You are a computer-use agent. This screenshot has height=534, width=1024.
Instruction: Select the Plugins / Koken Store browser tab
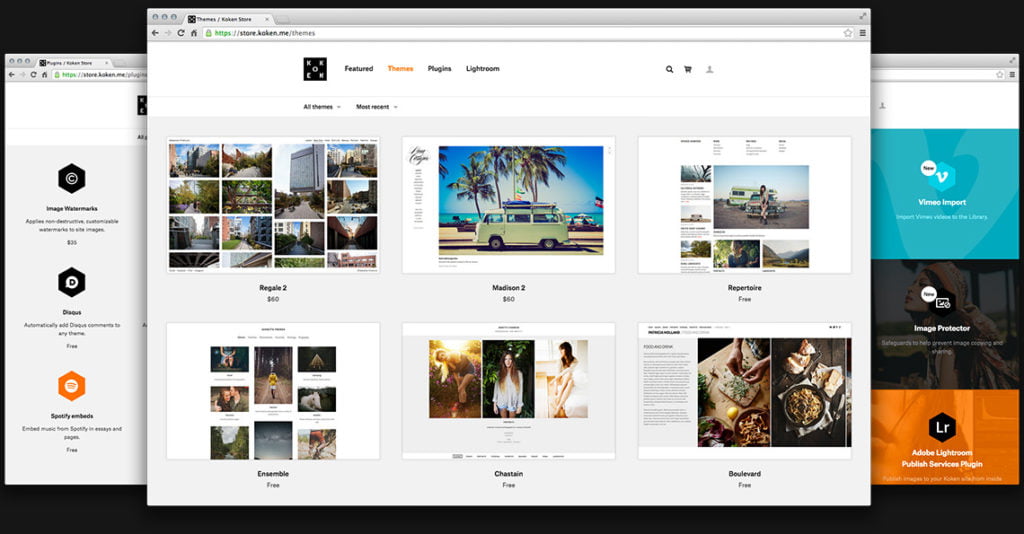(75, 63)
